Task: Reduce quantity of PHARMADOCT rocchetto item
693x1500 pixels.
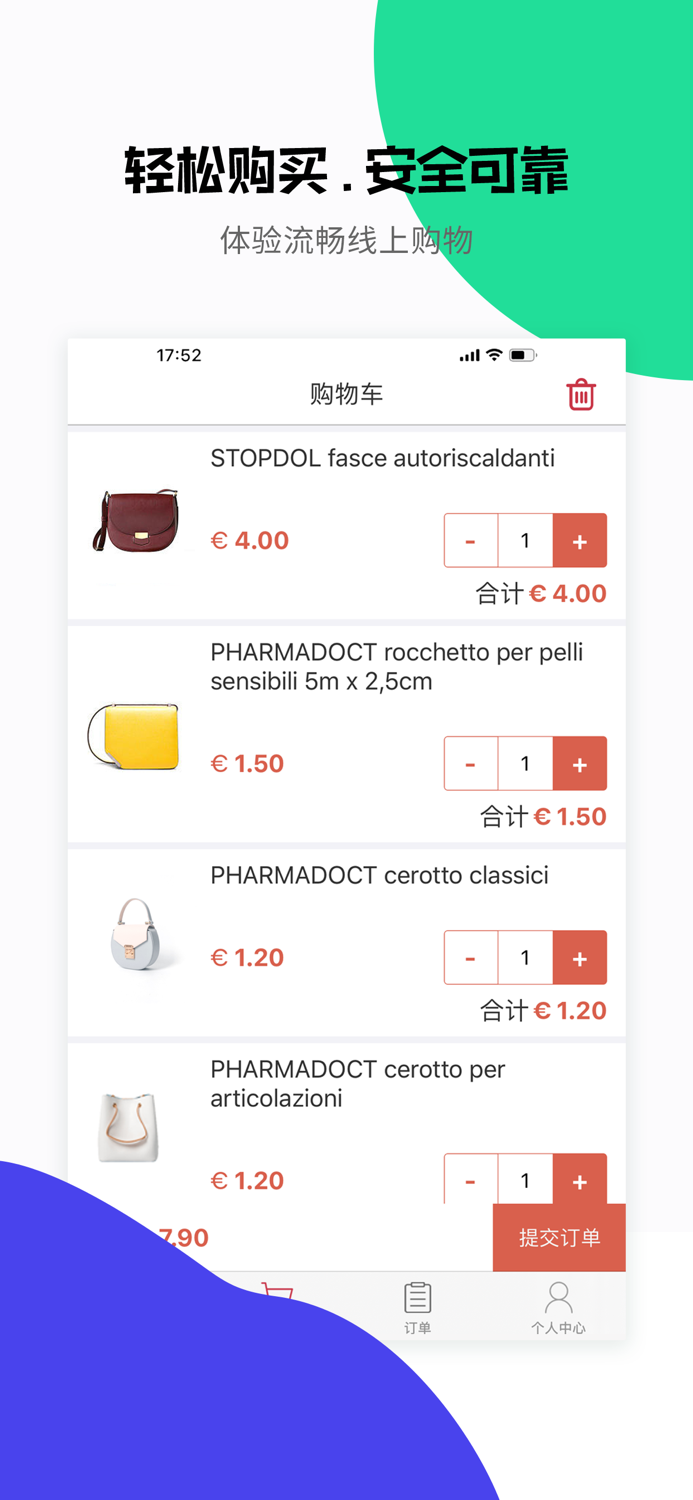Action: 470,763
